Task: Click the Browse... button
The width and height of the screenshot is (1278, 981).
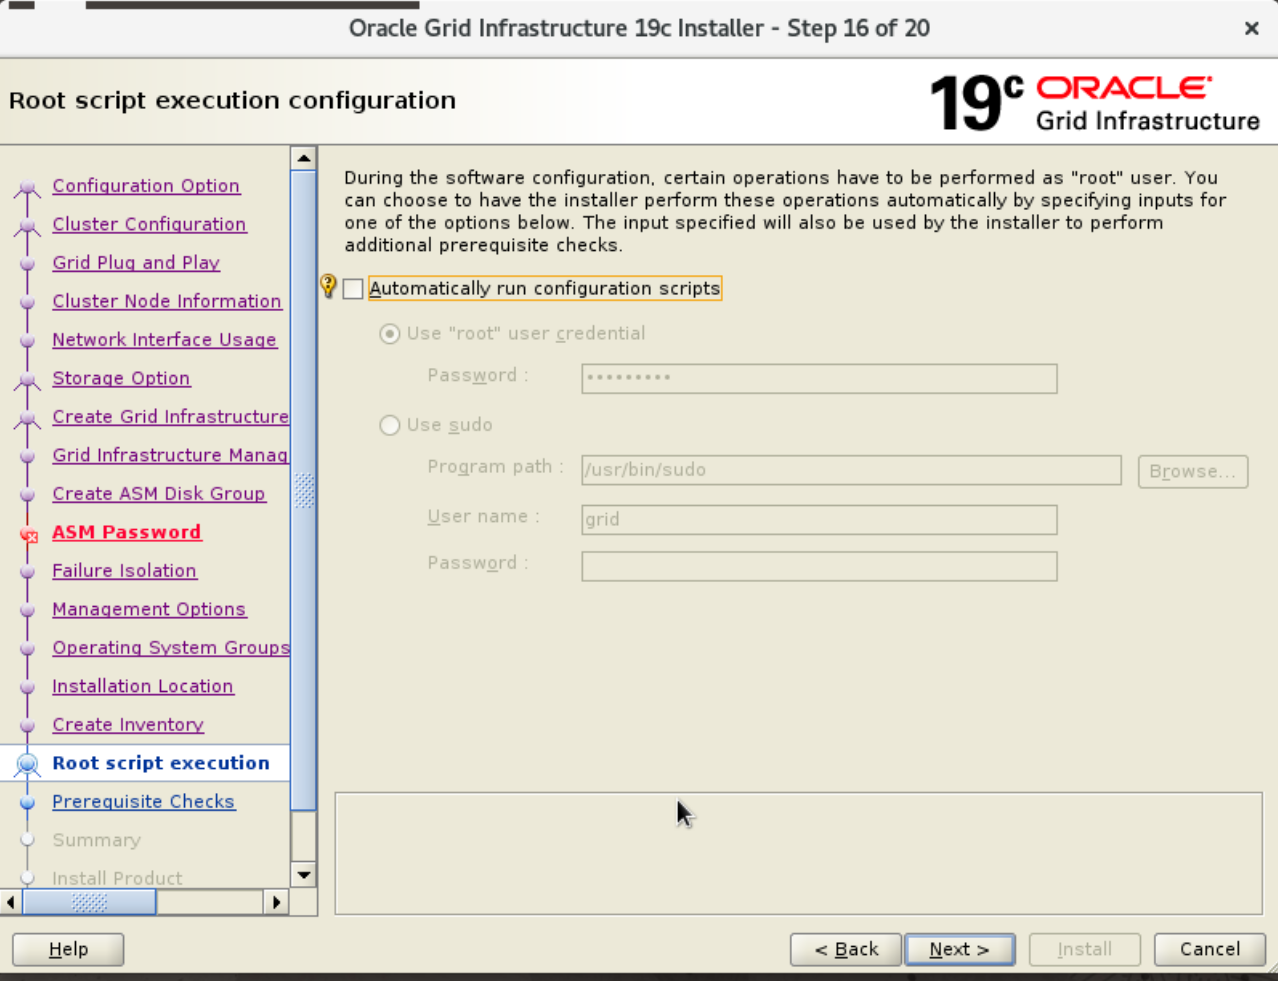Action: 1193,471
